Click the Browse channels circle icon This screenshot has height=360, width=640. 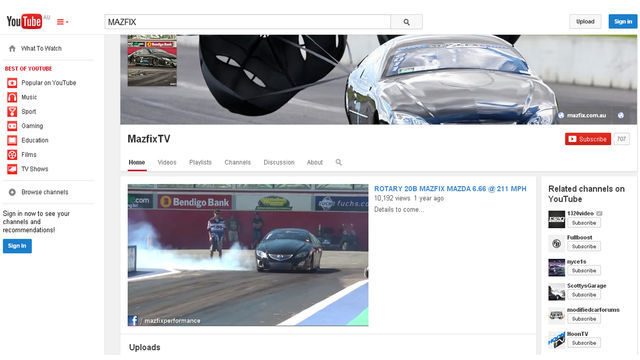pyautogui.click(x=12, y=192)
